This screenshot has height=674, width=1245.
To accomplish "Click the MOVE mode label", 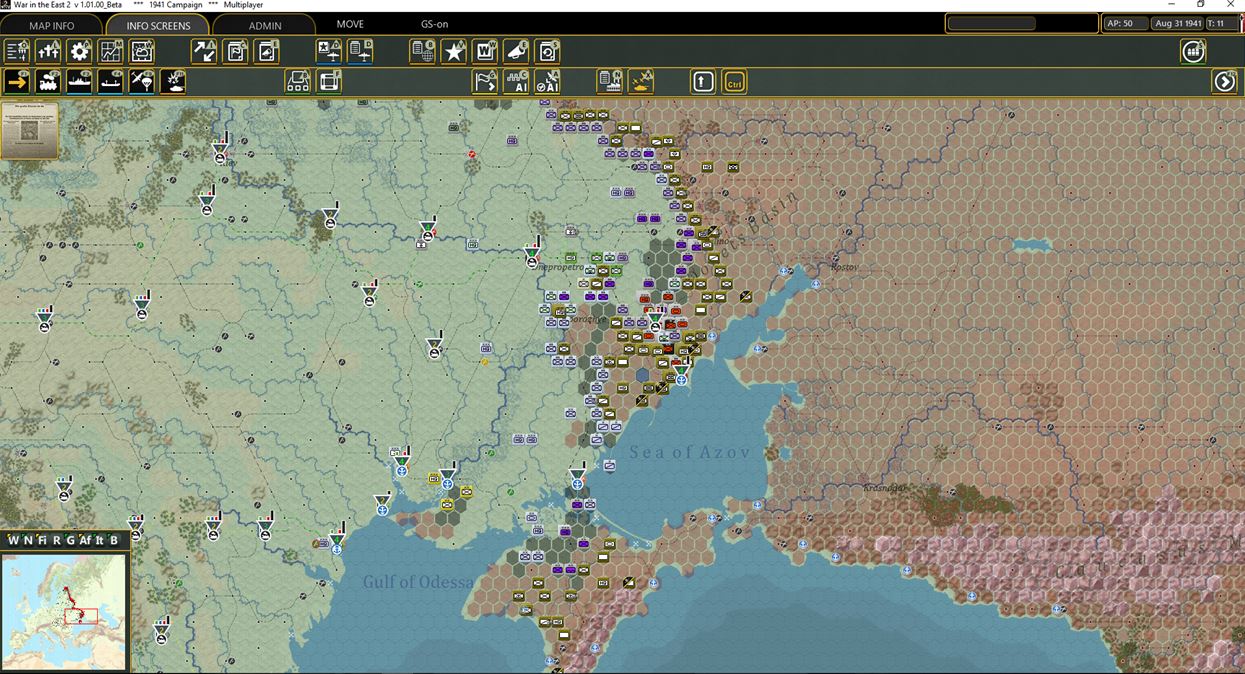I will (x=350, y=24).
